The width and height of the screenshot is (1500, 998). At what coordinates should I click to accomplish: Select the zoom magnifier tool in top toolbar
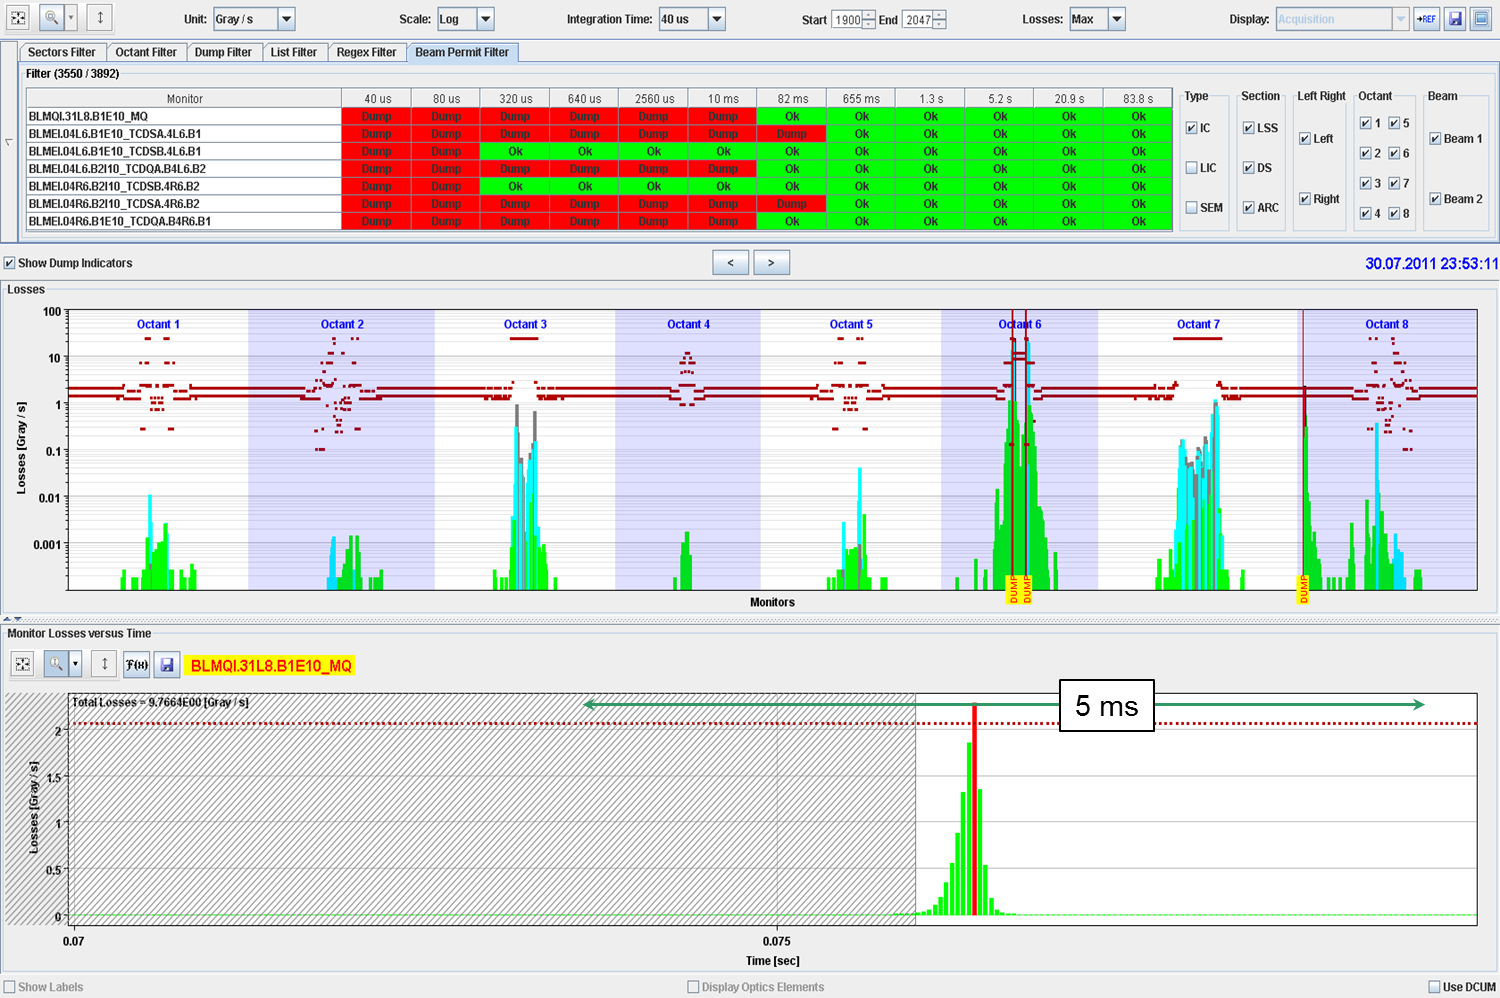[x=51, y=18]
